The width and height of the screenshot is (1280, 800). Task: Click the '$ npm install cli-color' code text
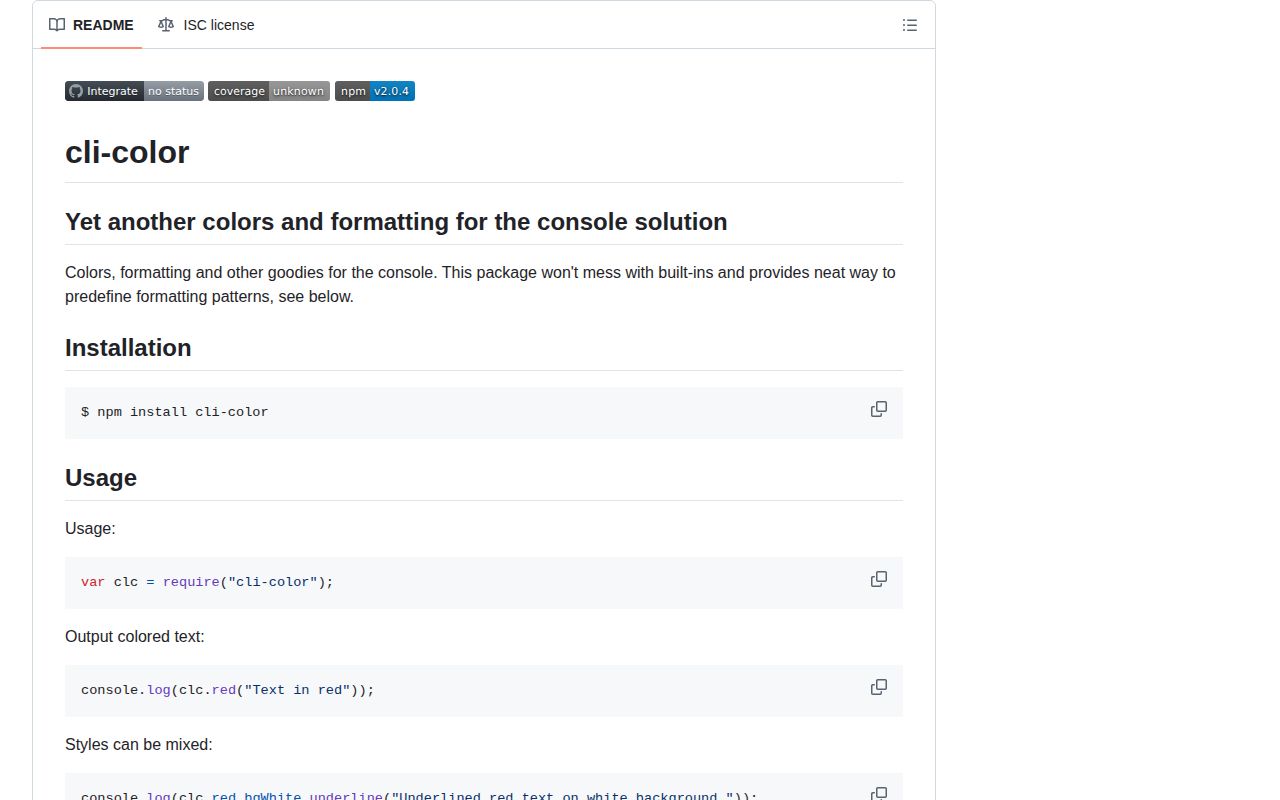(x=175, y=412)
